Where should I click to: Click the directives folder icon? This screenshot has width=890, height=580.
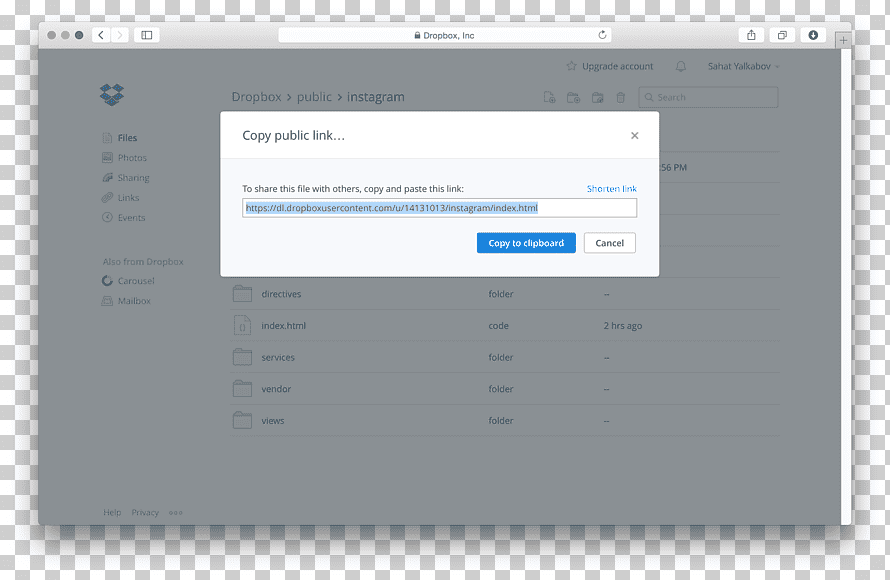(x=242, y=293)
